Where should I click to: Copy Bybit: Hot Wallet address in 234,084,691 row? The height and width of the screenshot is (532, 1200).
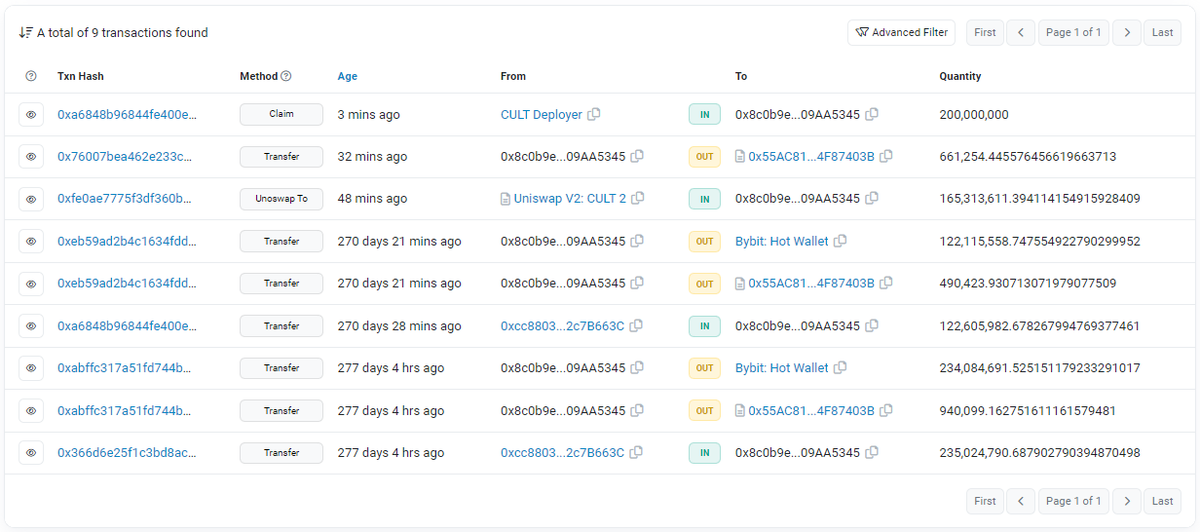pos(840,368)
